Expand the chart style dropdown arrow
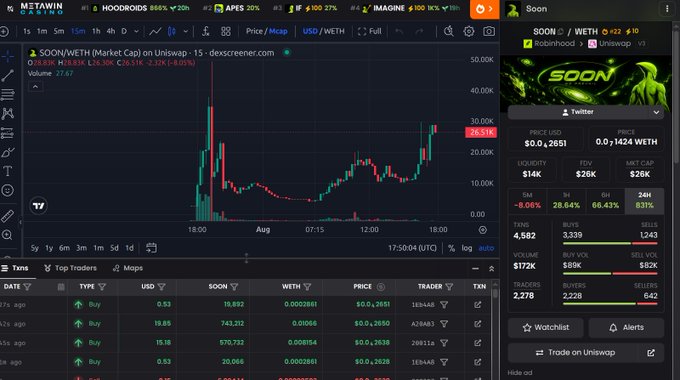 pos(186,31)
